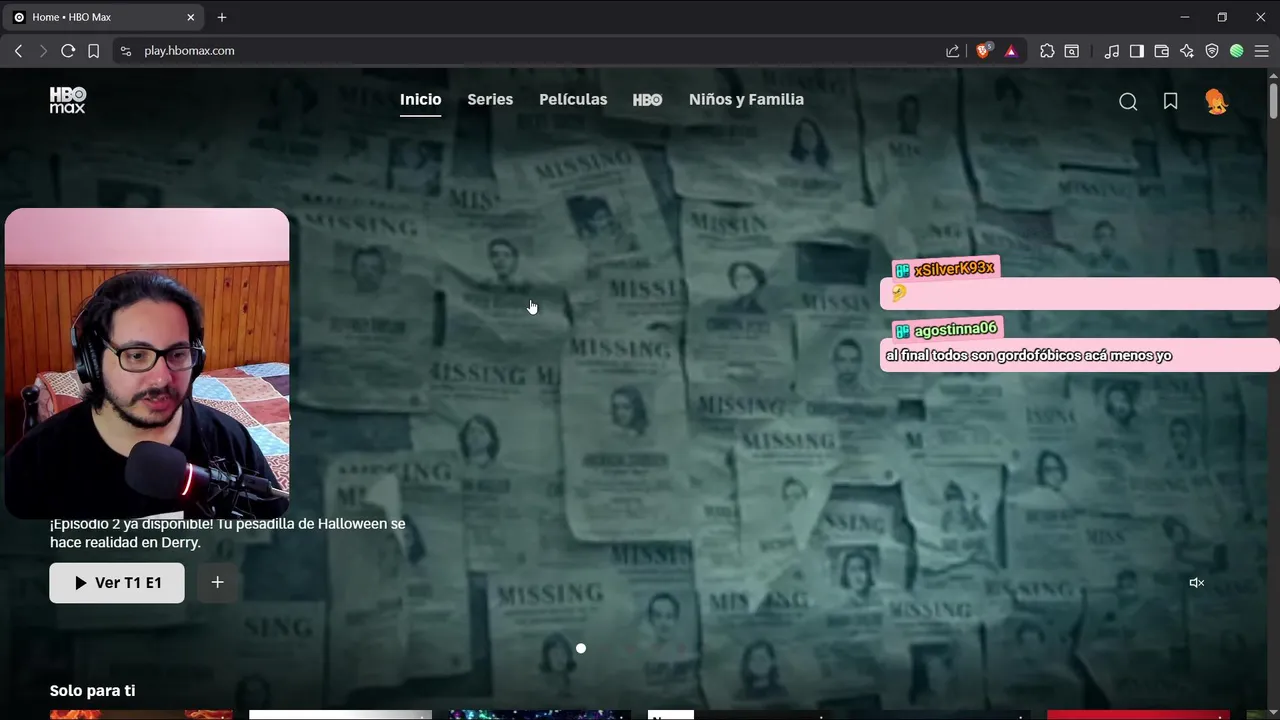Open Leo AI sparkle icon
The image size is (1280, 720).
click(1187, 51)
